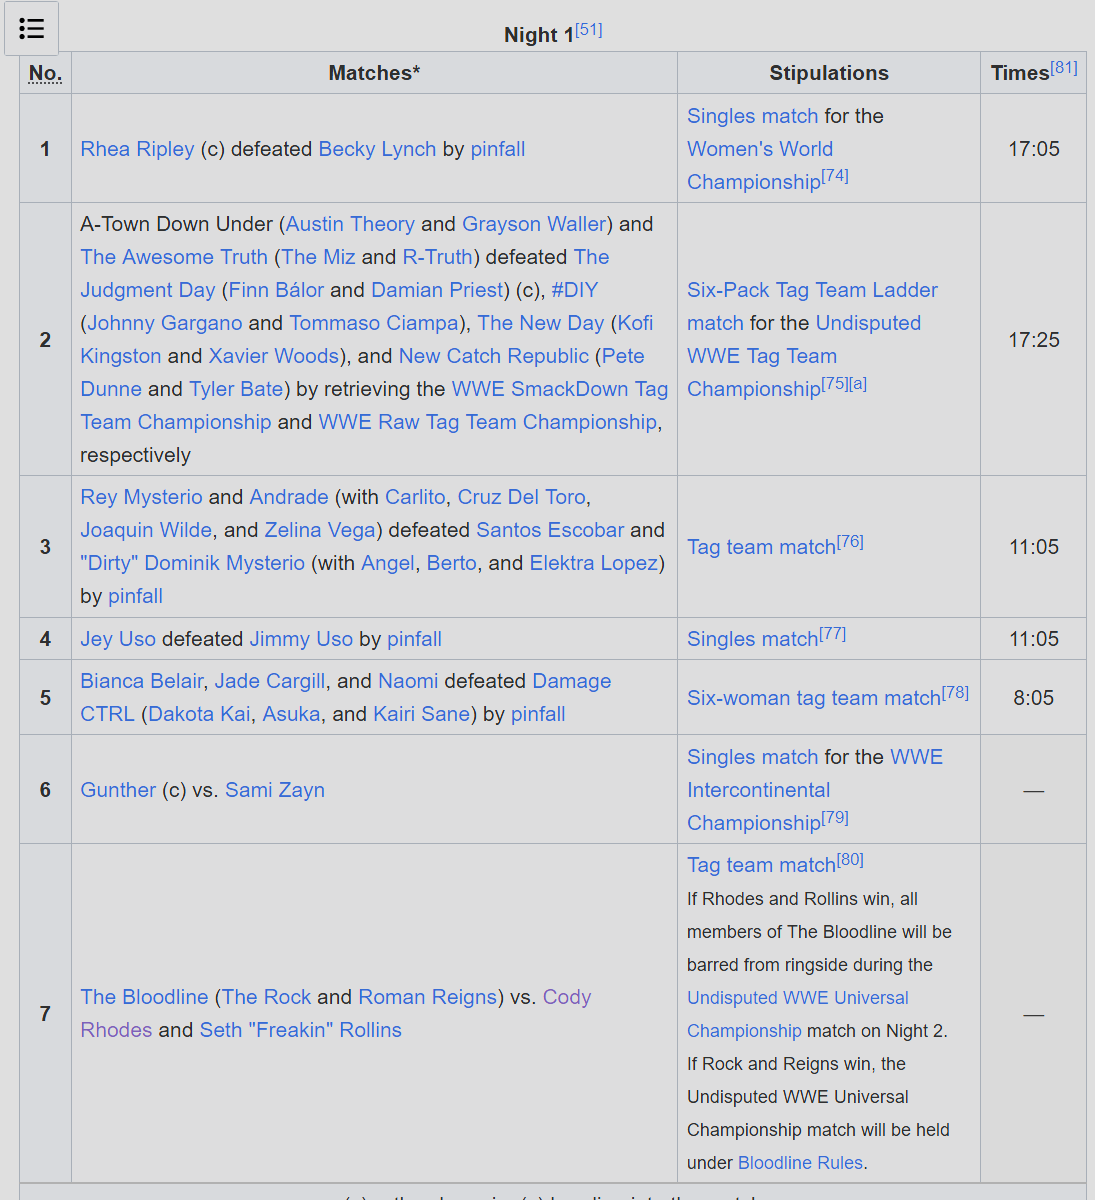
Task: Open the Zelina Vega link
Action: click(x=320, y=530)
